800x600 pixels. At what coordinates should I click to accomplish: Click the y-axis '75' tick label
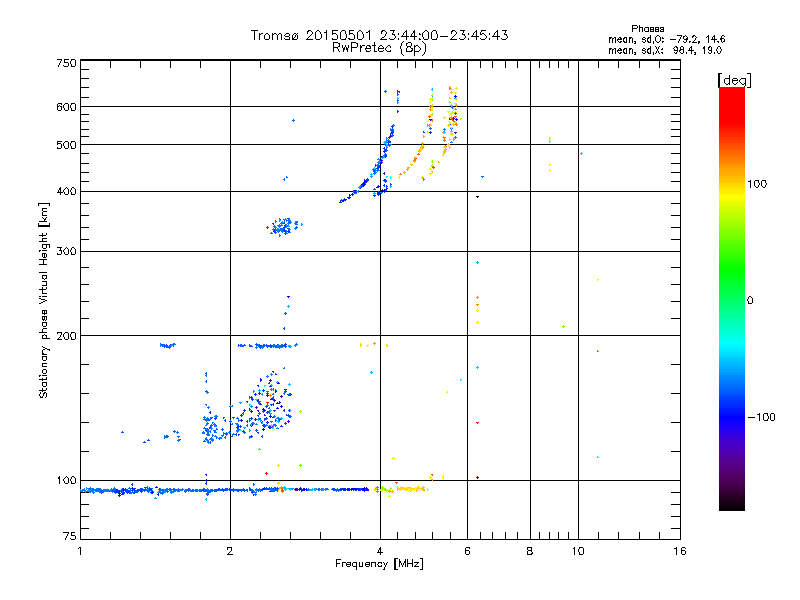coord(70,536)
